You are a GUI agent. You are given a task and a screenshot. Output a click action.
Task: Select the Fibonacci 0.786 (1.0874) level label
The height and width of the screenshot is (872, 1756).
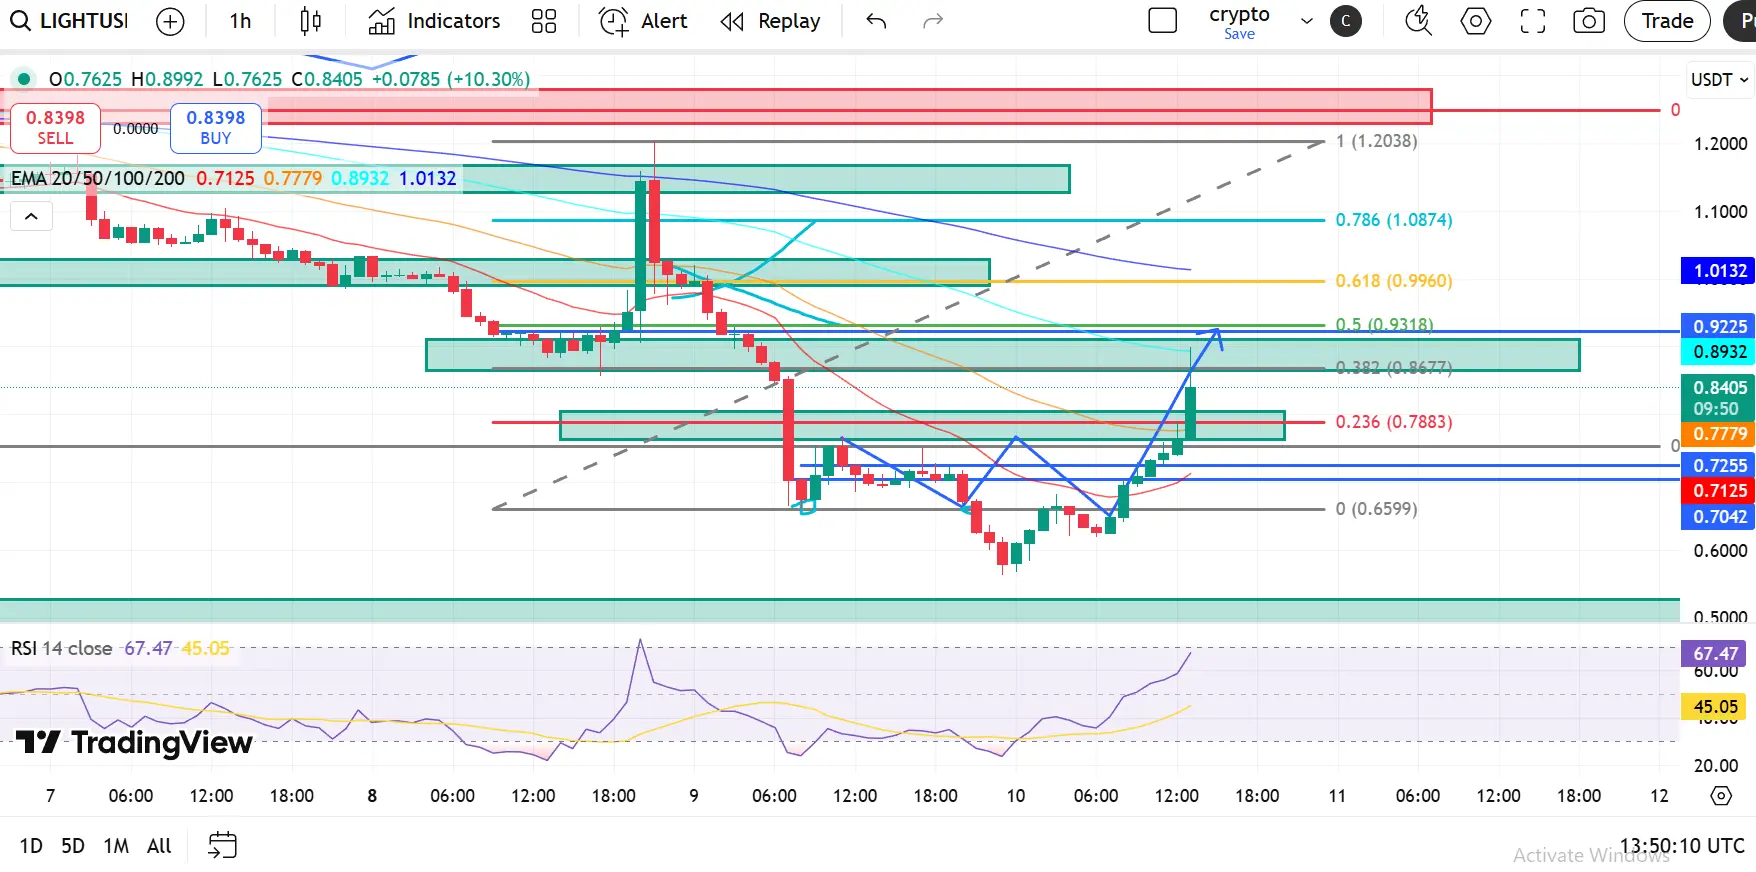point(1394,220)
